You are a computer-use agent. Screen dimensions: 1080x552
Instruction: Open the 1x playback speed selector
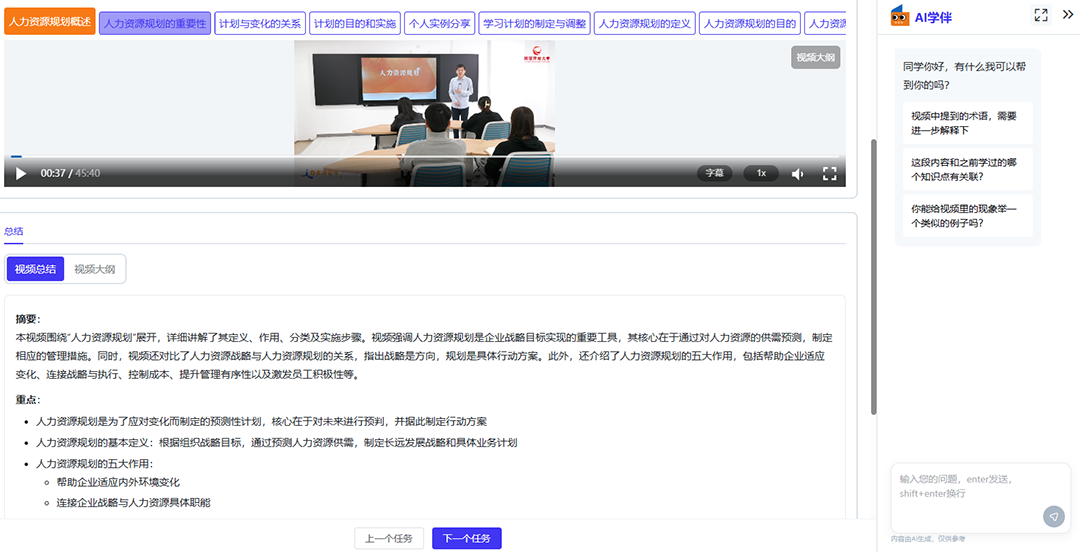click(761, 173)
